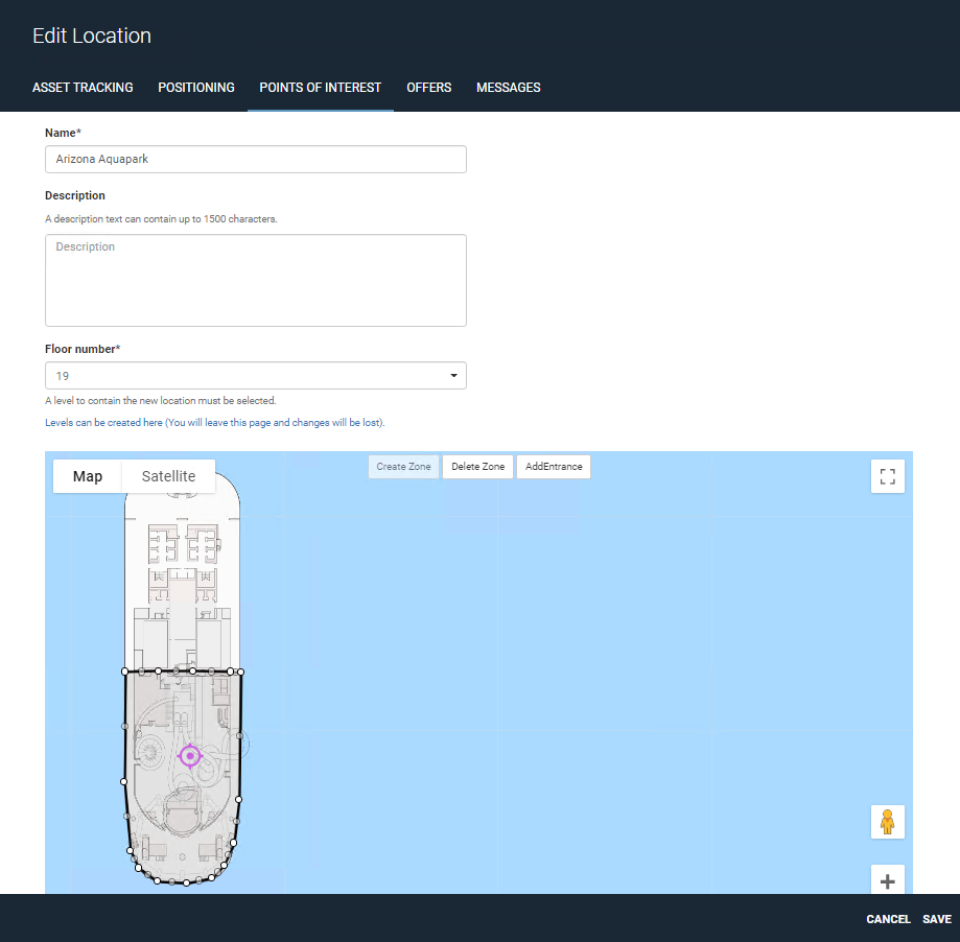Switch the map back to Map view
960x942 pixels.
click(86, 476)
